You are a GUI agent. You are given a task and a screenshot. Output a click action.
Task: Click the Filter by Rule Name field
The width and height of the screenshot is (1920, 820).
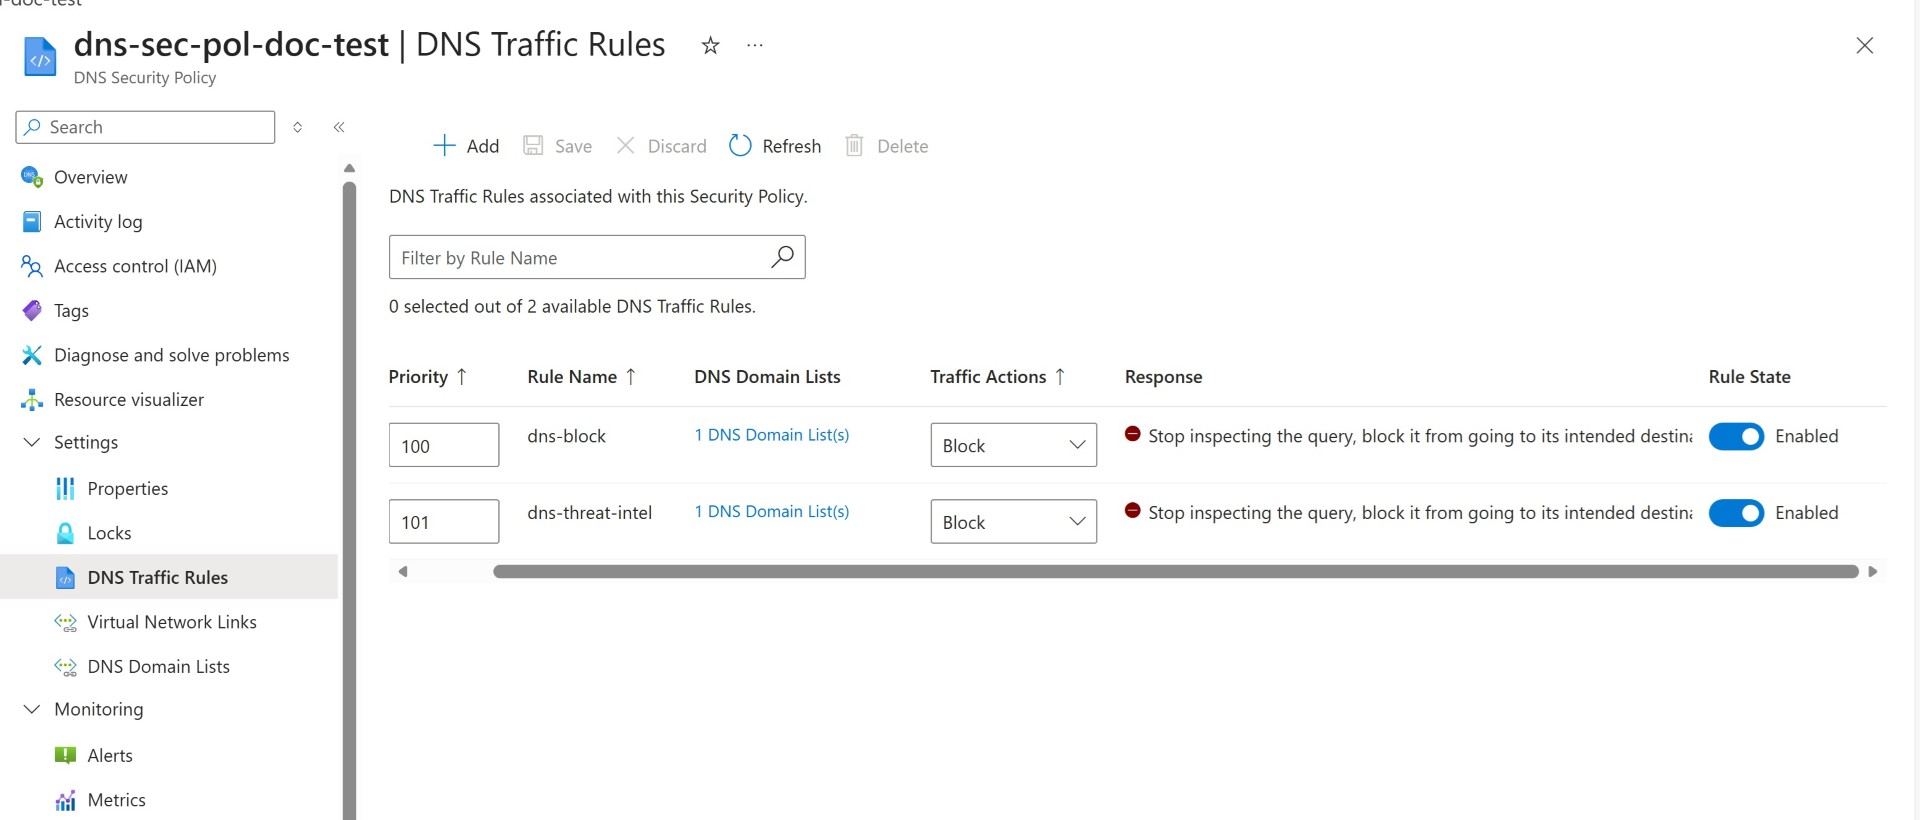597,257
